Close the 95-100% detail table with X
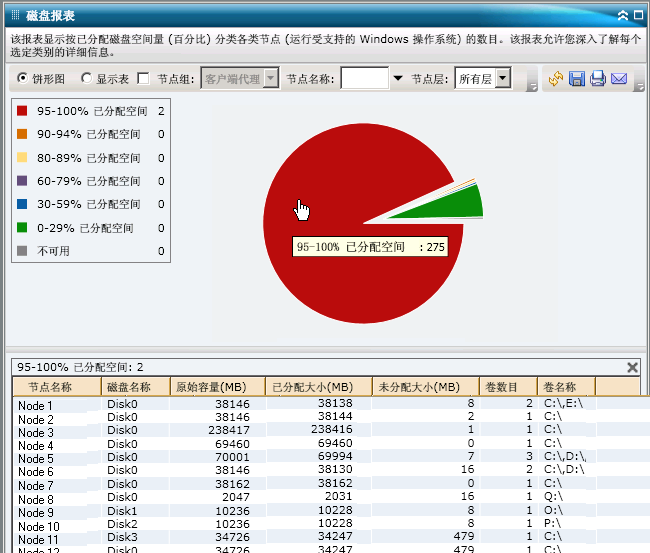650x553 pixels. point(632,367)
